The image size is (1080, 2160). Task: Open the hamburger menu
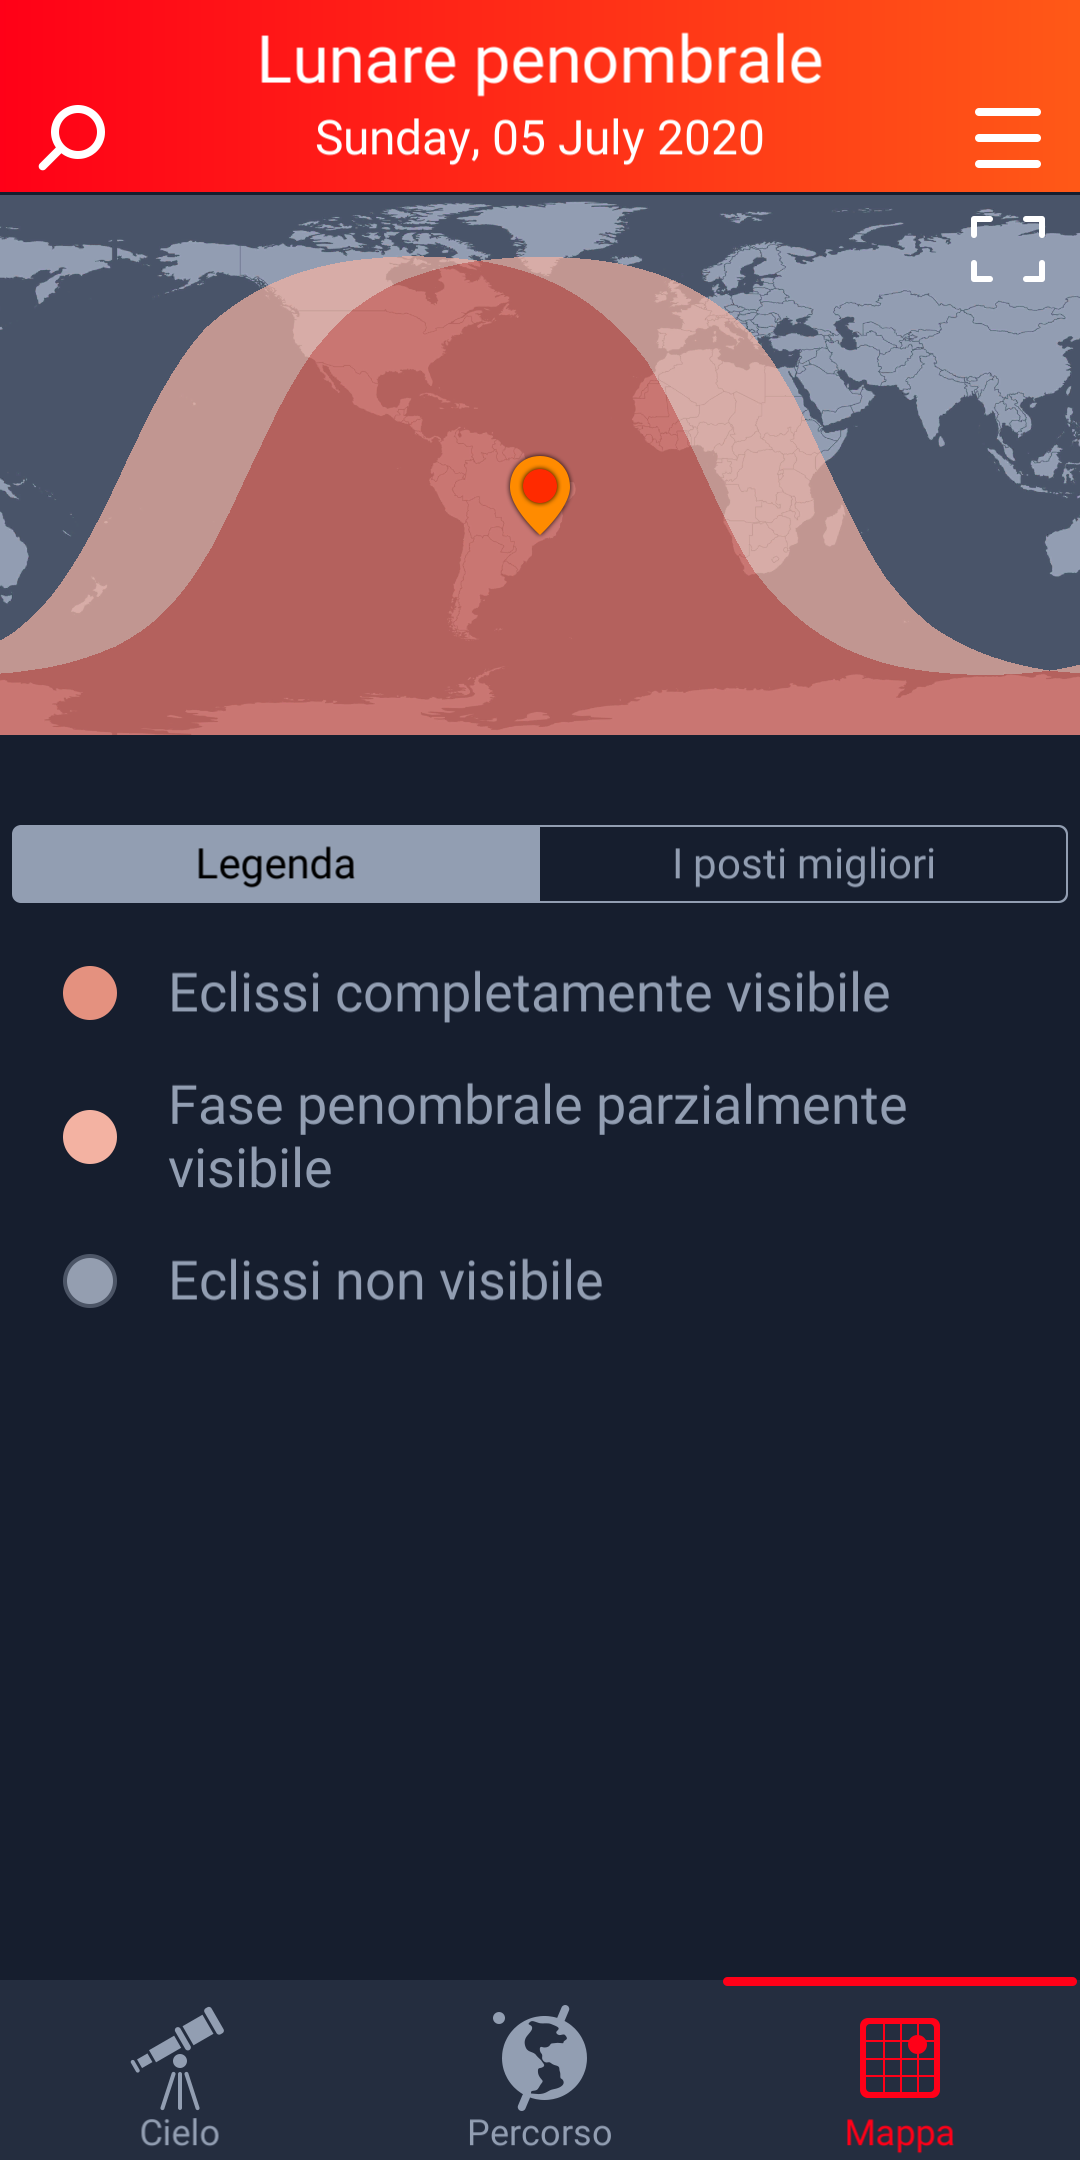(1008, 138)
